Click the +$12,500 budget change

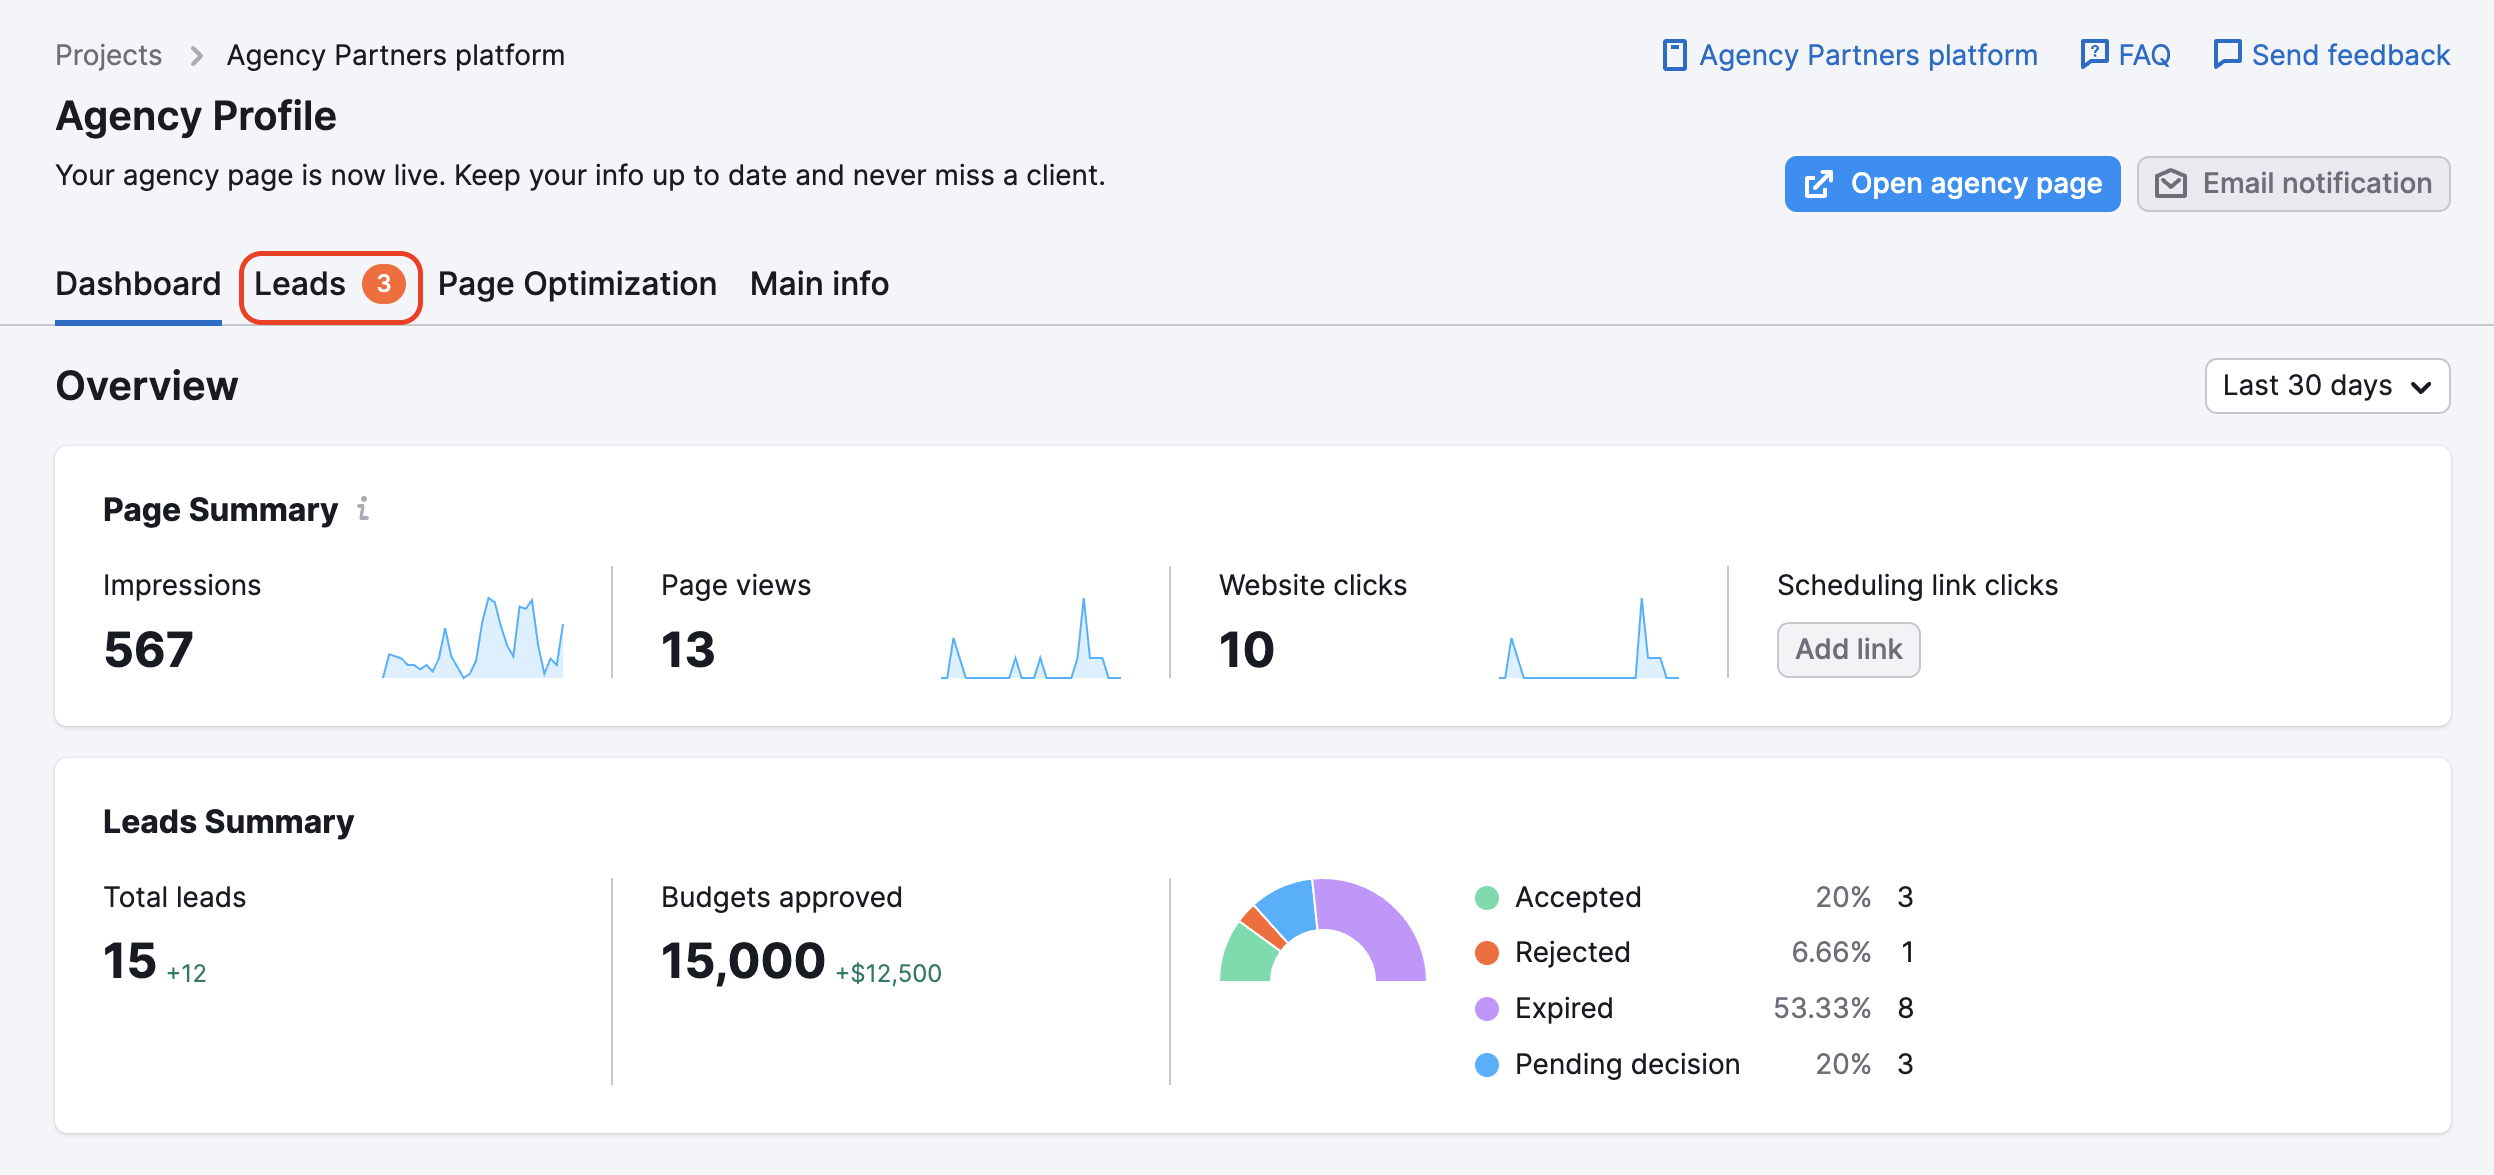pos(889,973)
